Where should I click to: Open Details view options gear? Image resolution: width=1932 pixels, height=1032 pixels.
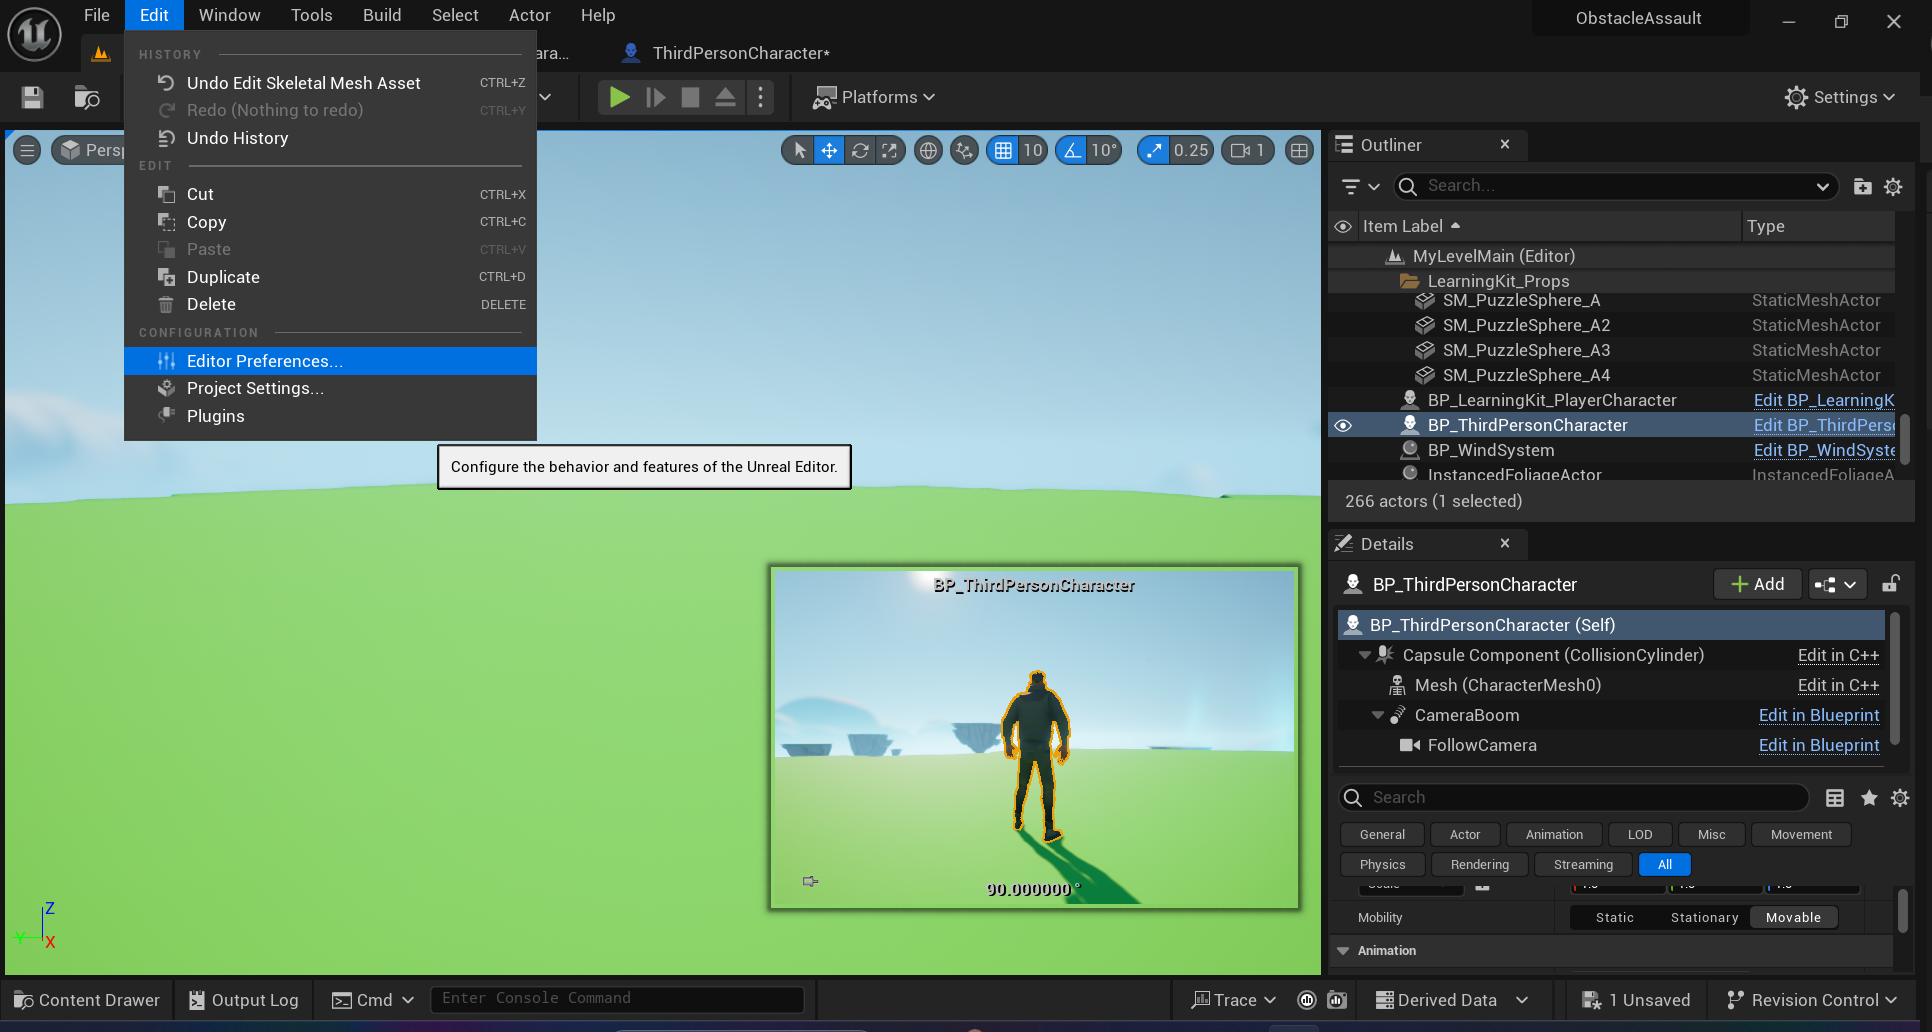point(1900,797)
